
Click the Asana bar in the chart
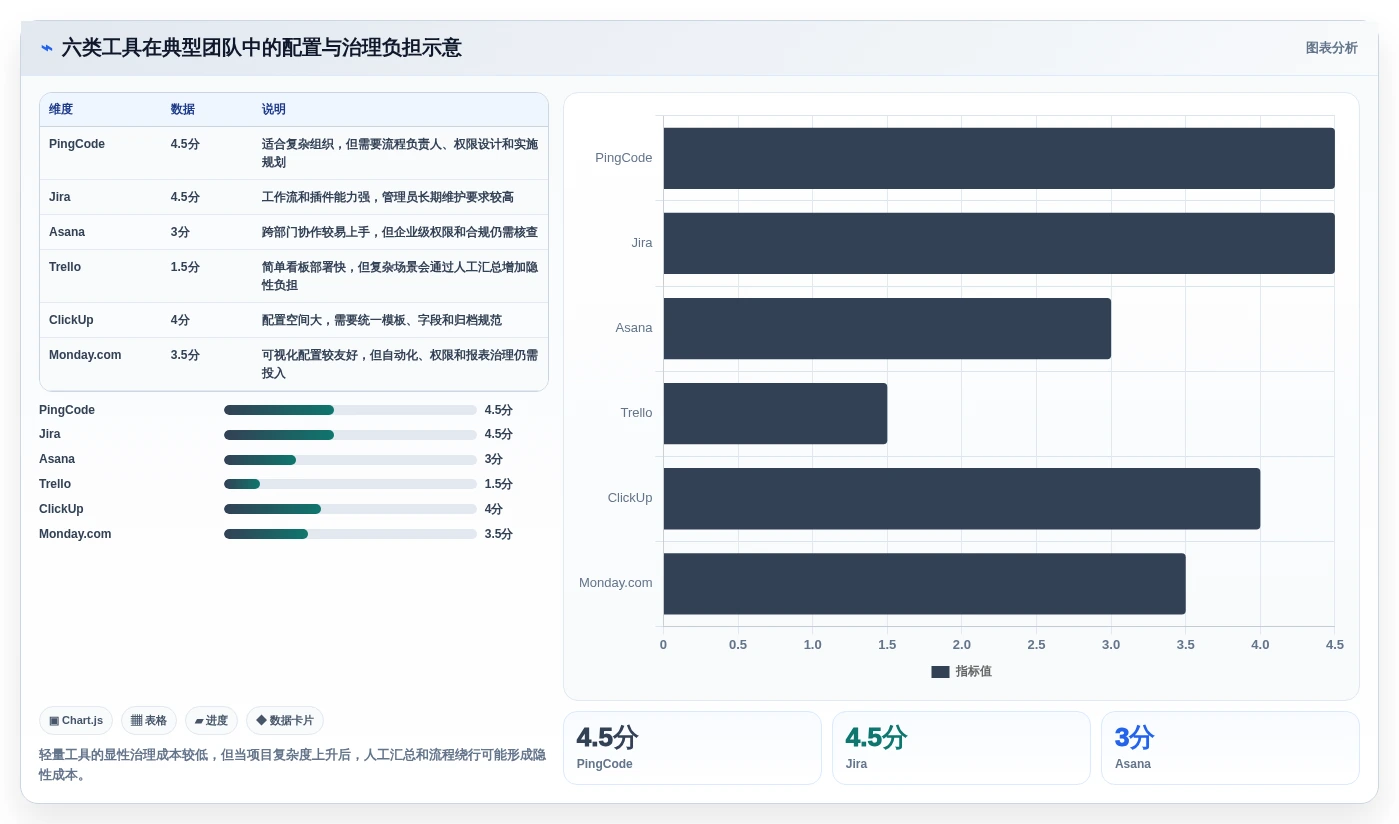click(x=887, y=328)
